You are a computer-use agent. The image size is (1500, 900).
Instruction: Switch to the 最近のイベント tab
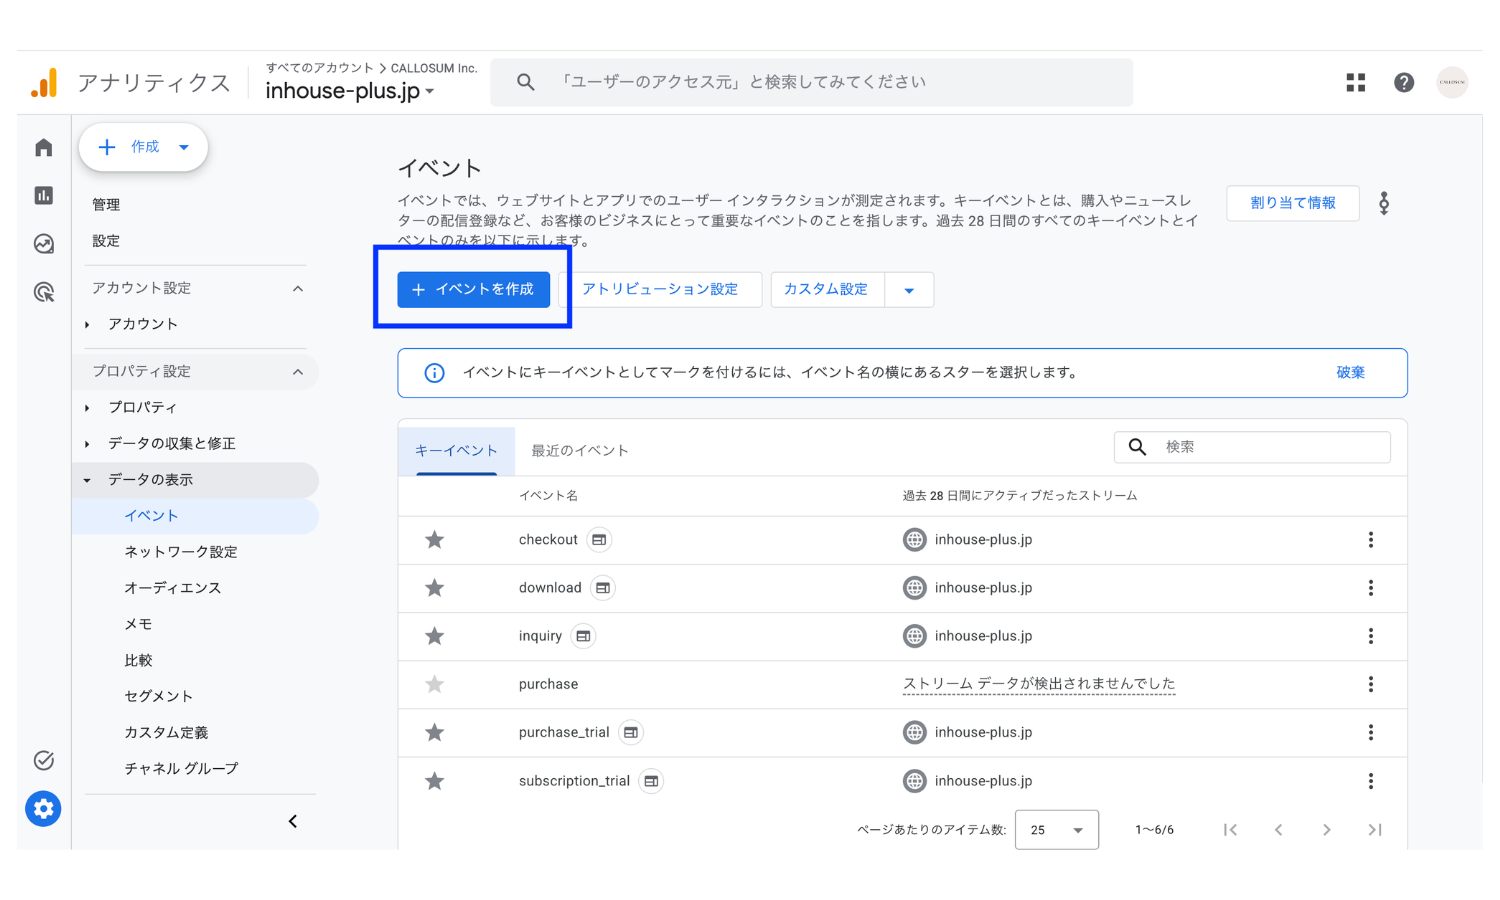tap(580, 451)
